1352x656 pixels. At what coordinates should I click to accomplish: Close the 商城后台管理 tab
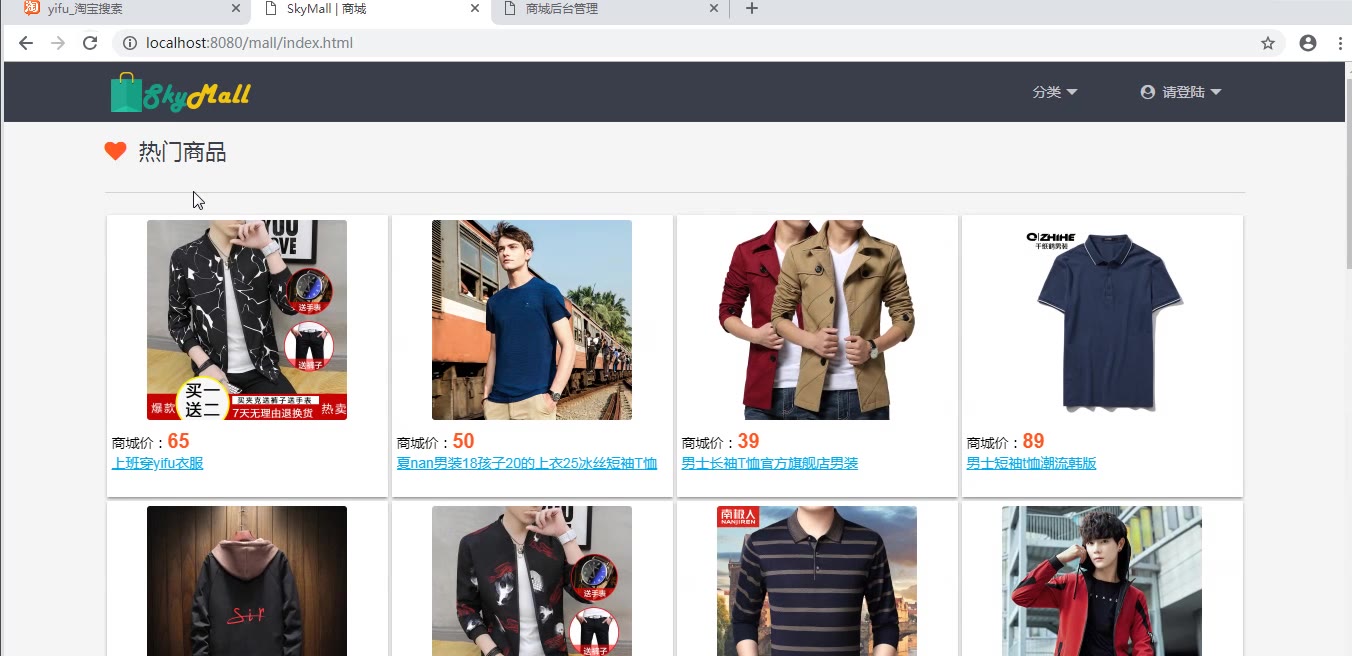click(x=714, y=8)
